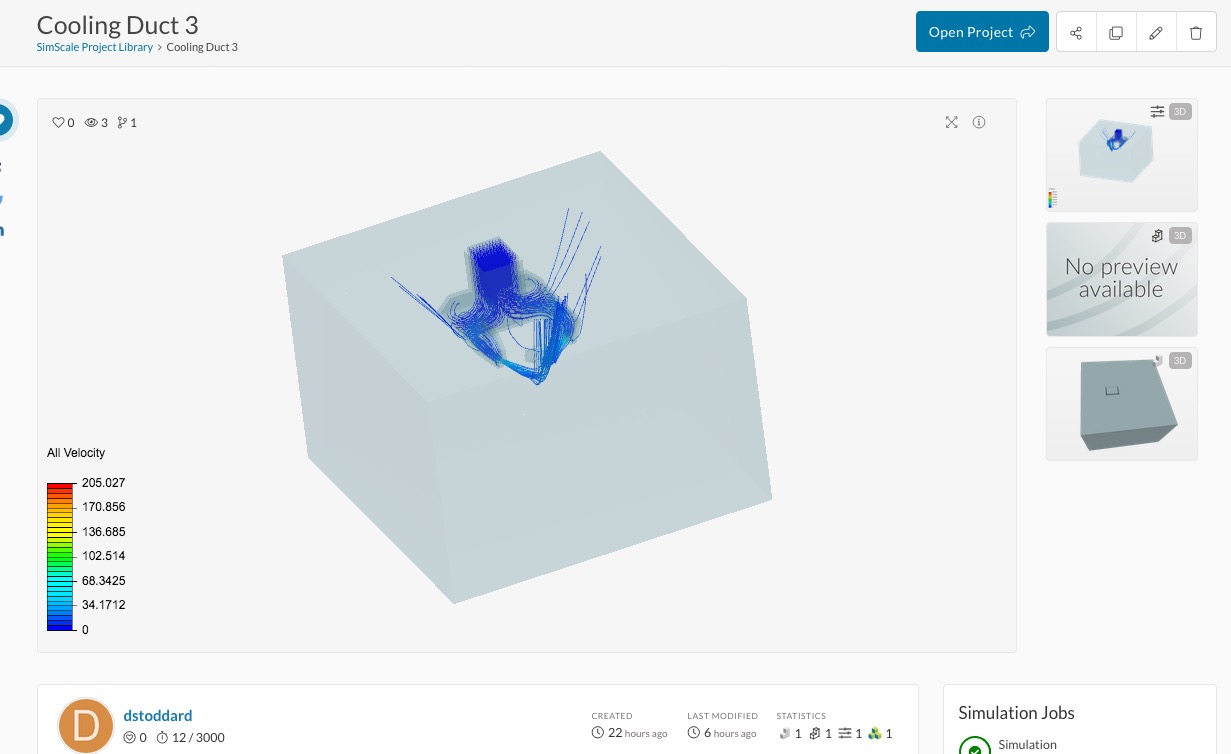Like the project with the heart icon
The height and width of the screenshot is (754, 1231).
(57, 122)
